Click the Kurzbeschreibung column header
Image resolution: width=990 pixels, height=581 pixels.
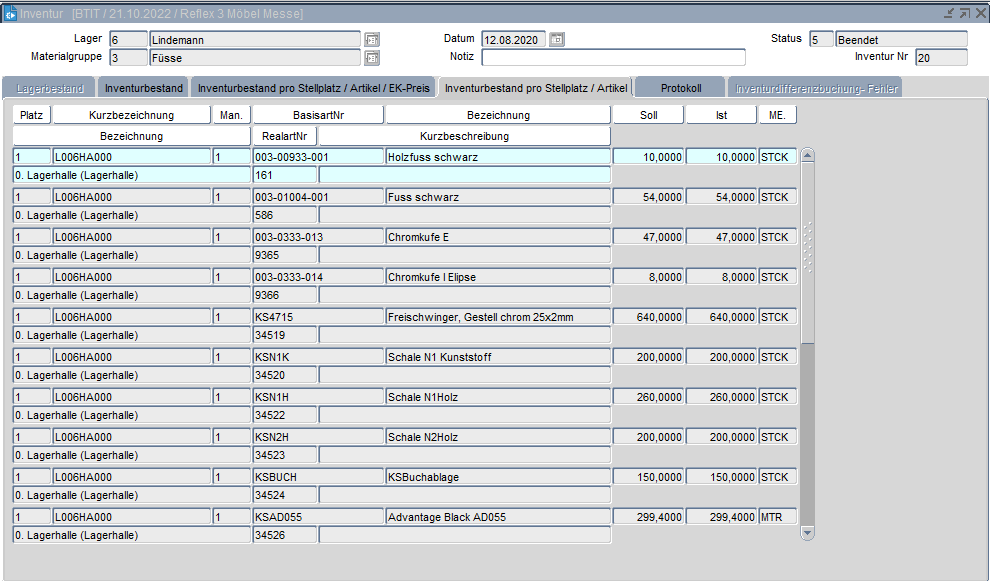[x=464, y=136]
